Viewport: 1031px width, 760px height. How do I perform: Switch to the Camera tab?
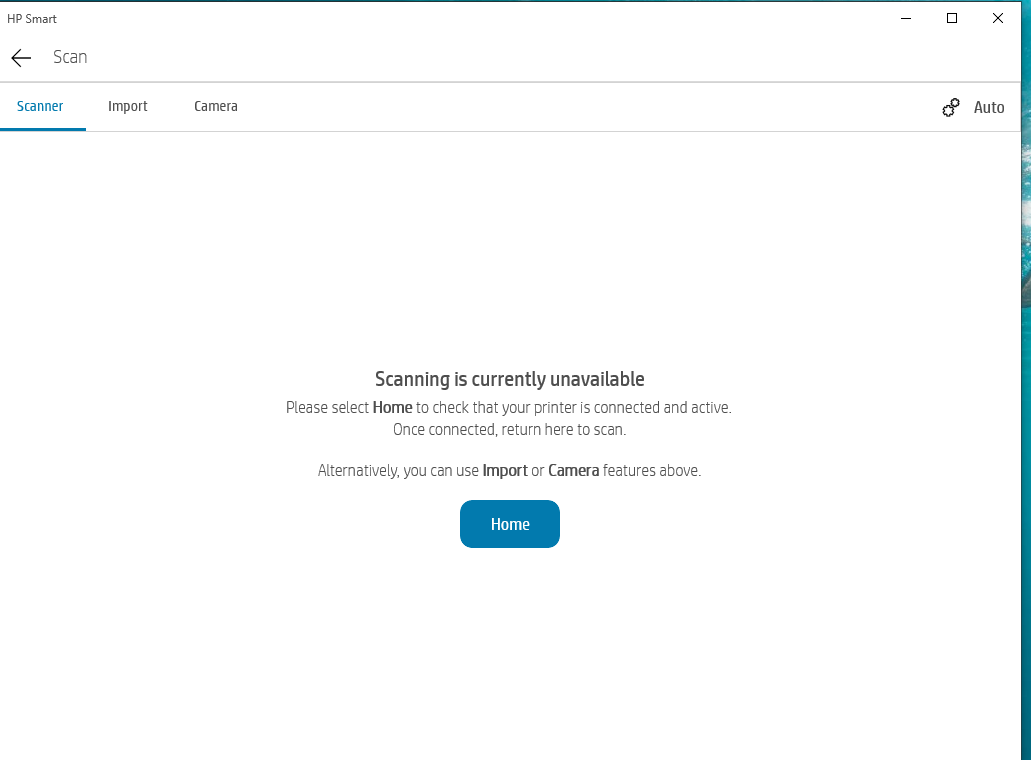(215, 106)
